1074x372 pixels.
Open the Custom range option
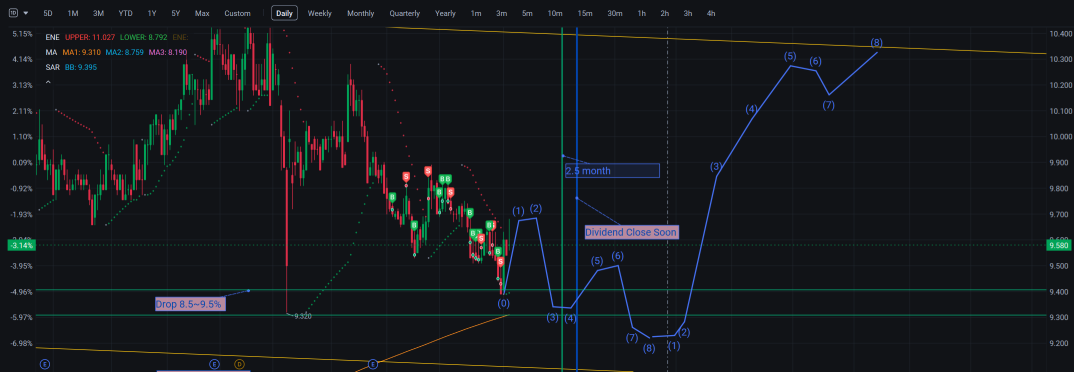coord(238,13)
